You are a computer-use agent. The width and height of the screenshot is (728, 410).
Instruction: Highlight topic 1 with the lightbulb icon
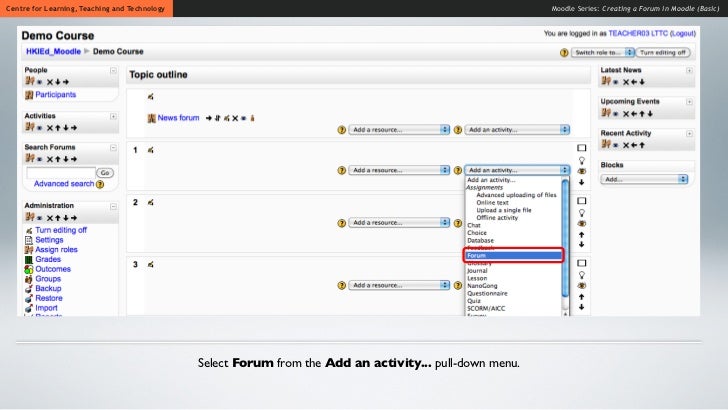tap(582, 160)
